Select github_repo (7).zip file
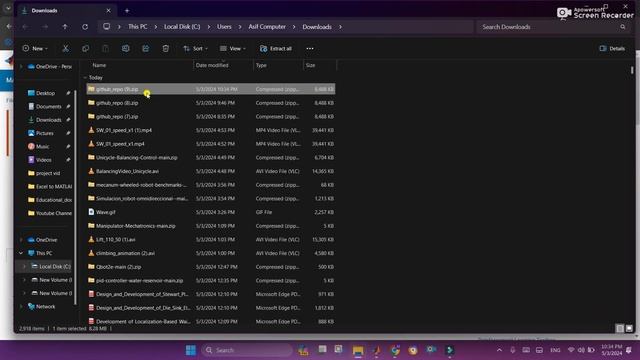The height and width of the screenshot is (360, 640). click(211, 117)
